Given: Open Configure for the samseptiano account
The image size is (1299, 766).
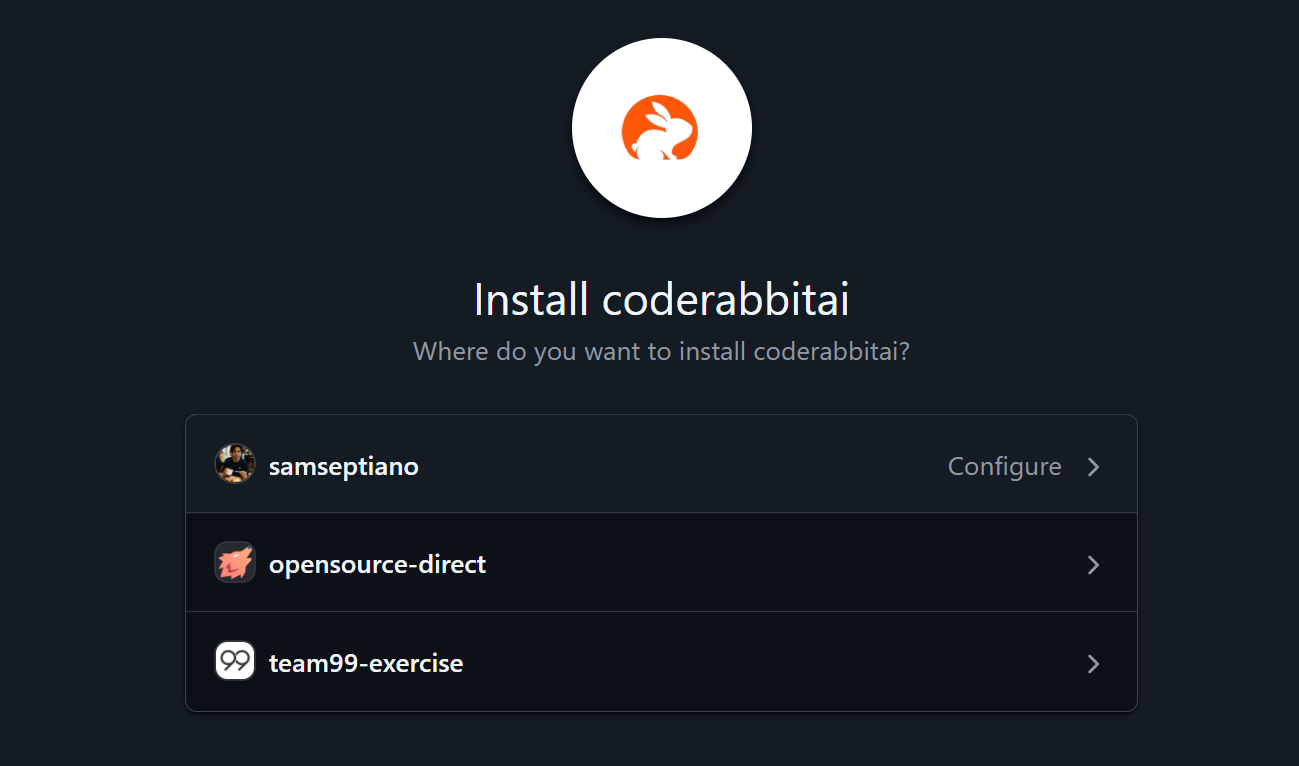Looking at the screenshot, I should coord(1005,467).
